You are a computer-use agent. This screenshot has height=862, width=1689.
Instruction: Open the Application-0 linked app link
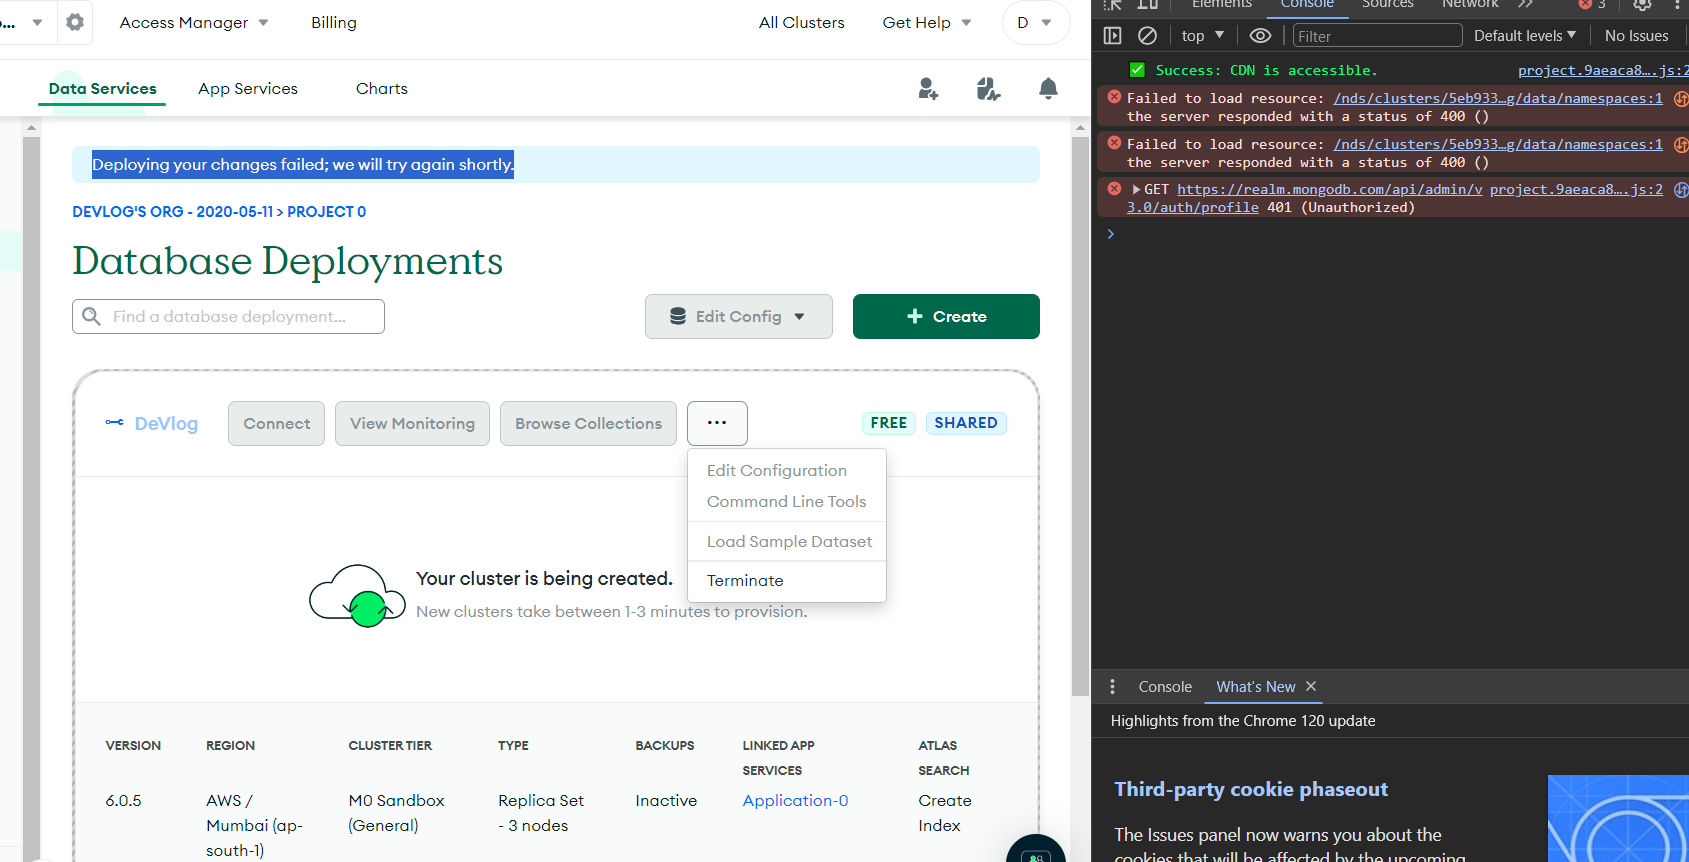click(795, 800)
